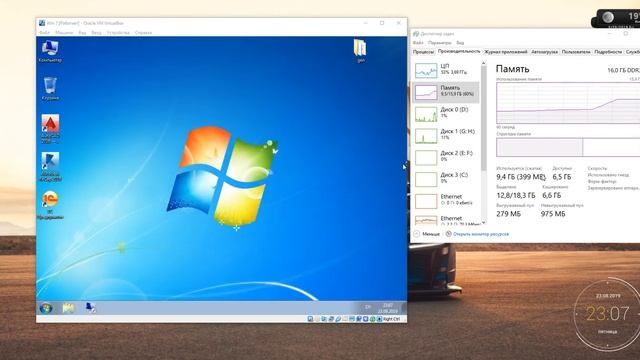Image resolution: width=640 pixels, height=360 pixels.
Task: Click Show Desktop strip on Windows 7 taskbar
Action: (x=404, y=308)
